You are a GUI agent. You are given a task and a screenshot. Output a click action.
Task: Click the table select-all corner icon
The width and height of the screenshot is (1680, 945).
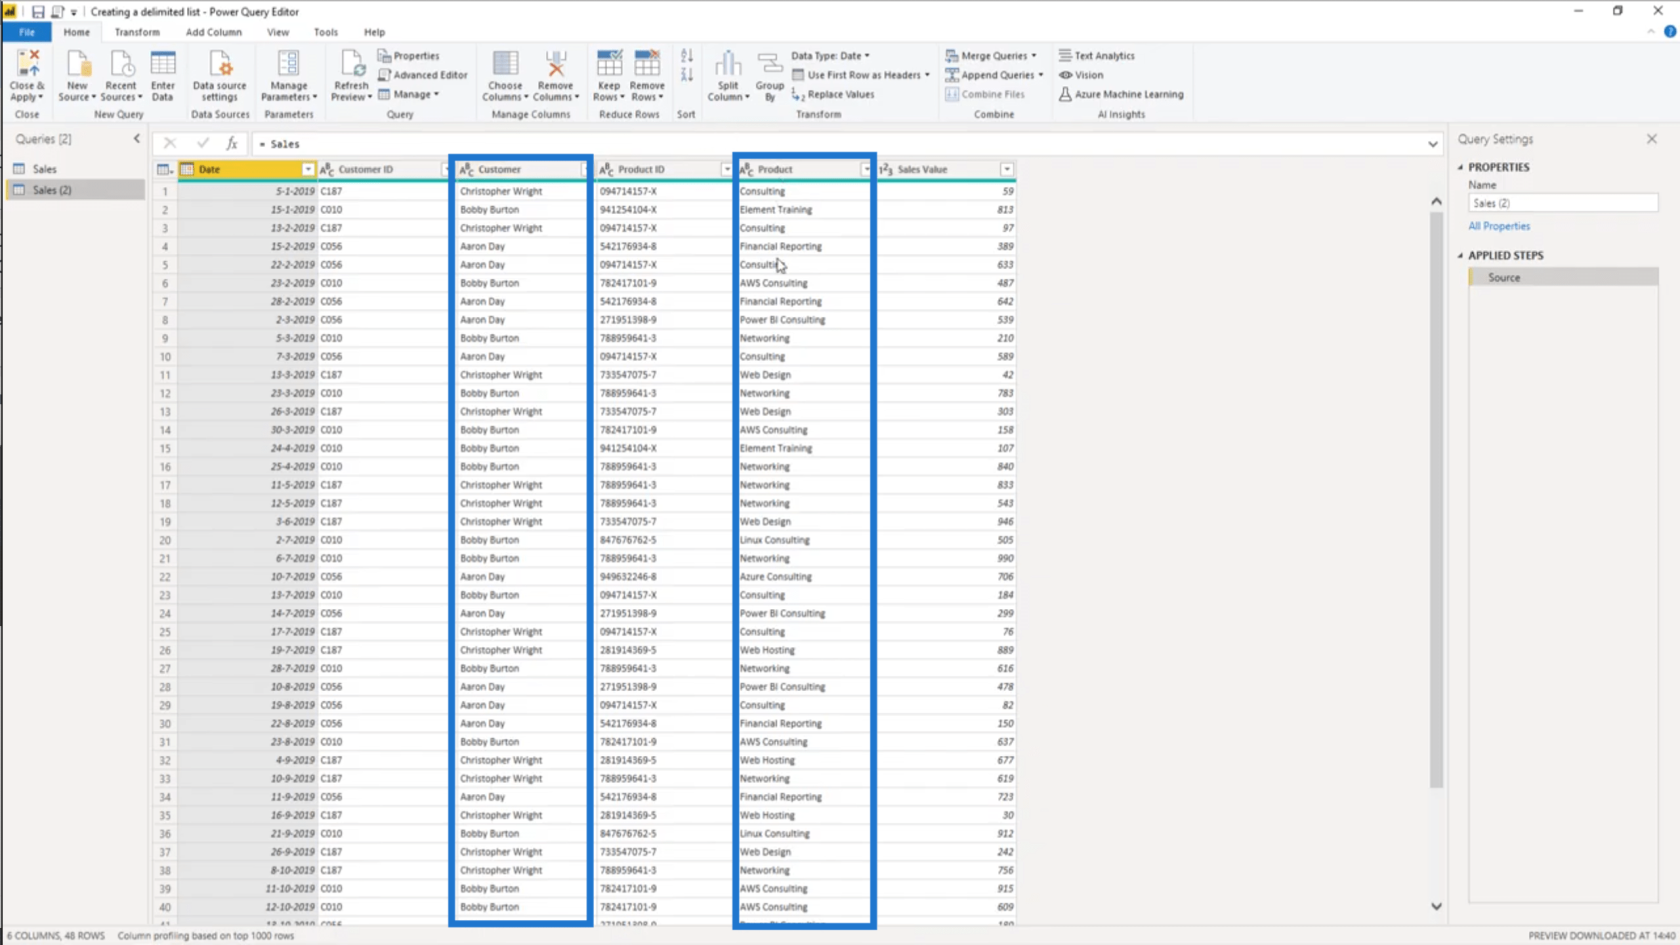(x=164, y=170)
